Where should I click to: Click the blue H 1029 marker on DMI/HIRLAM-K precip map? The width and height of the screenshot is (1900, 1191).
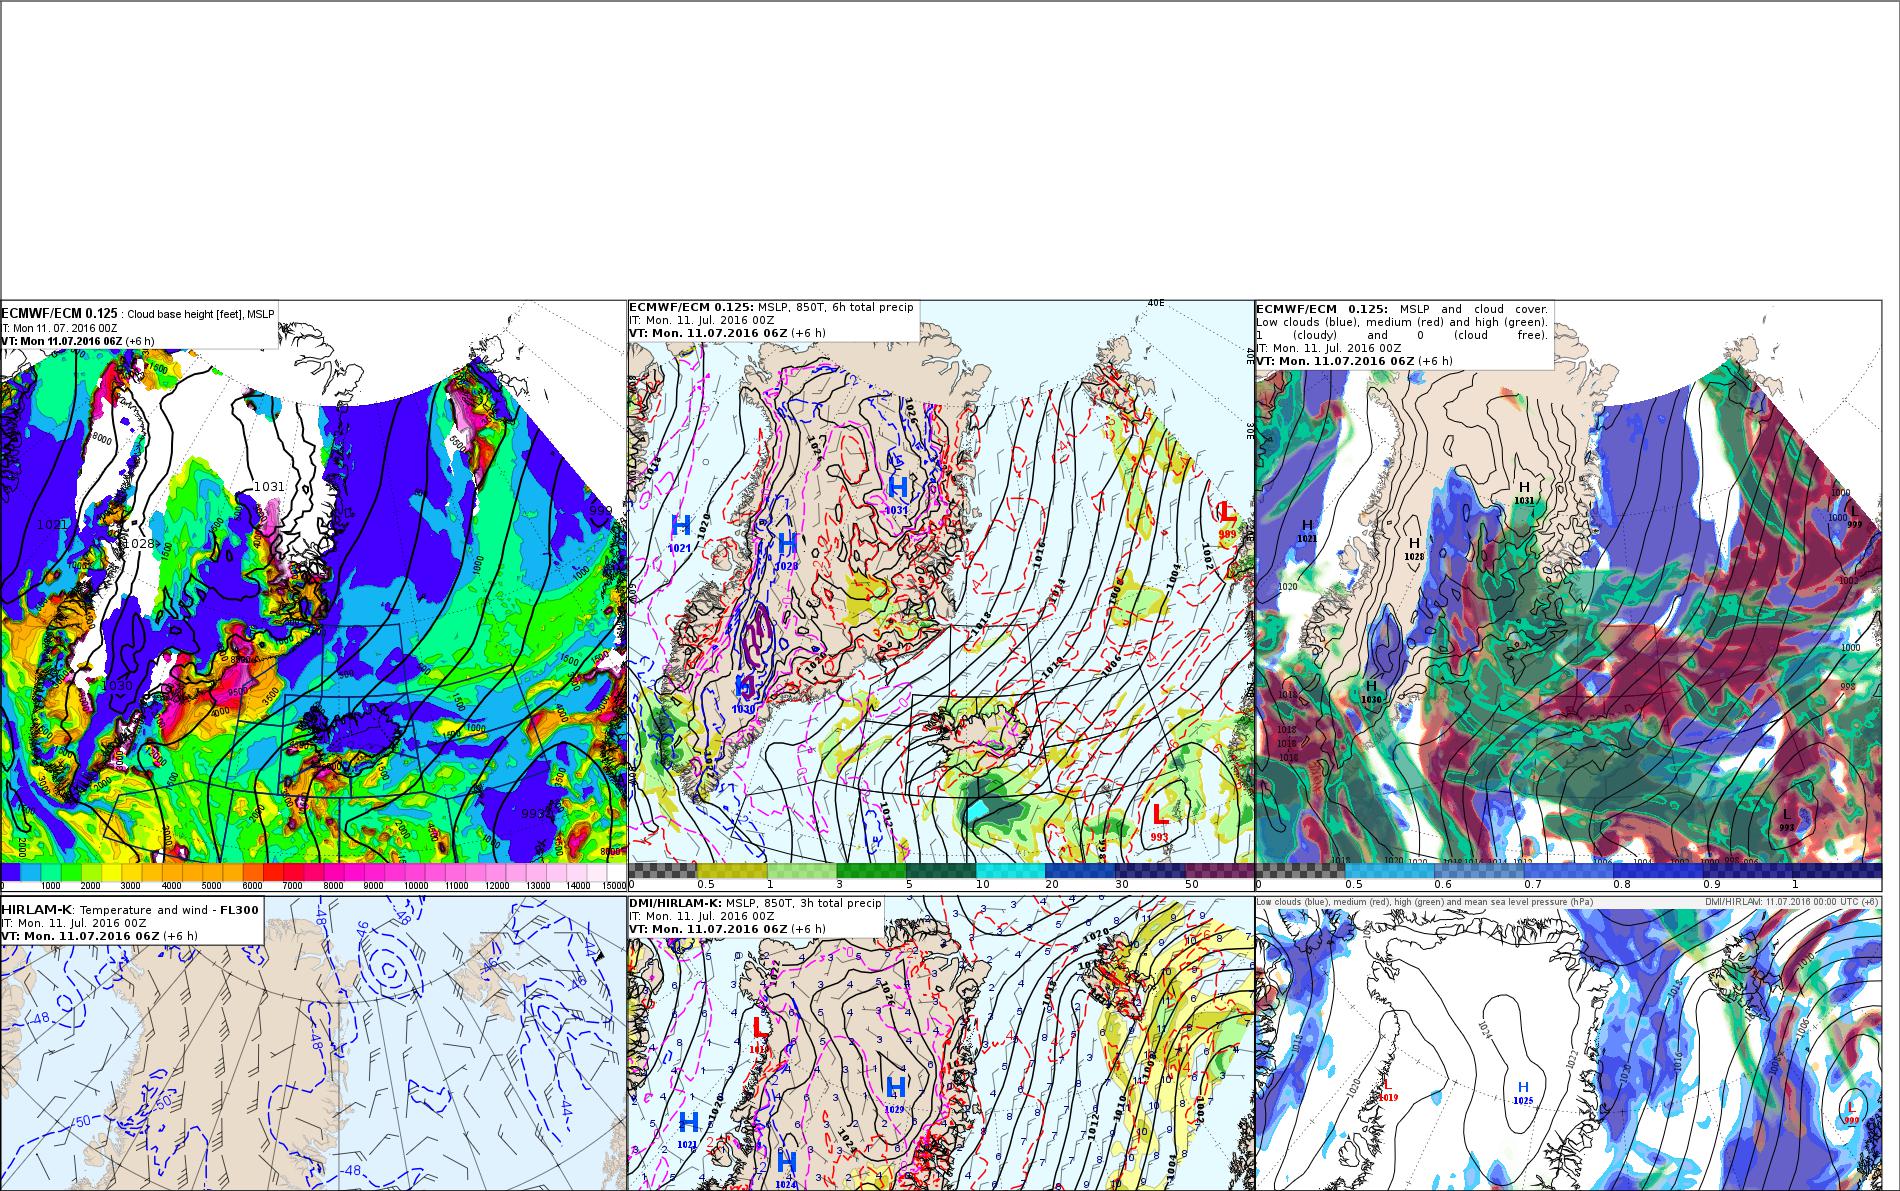pyautogui.click(x=895, y=1093)
